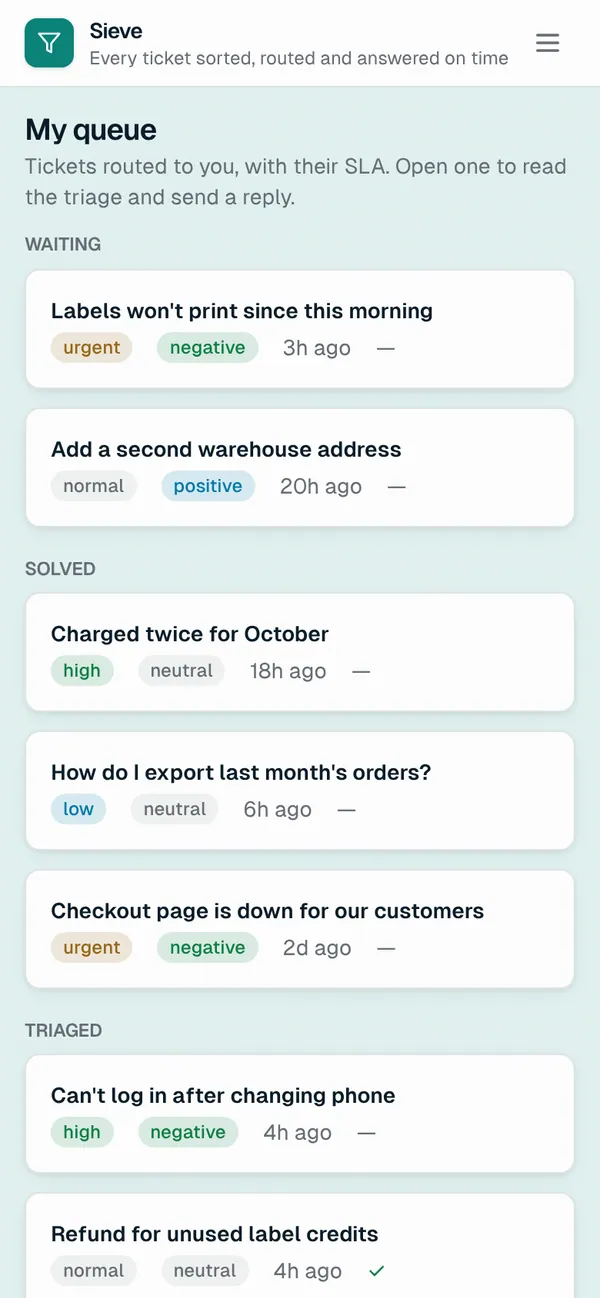Open the "Charged twice for October" ticket

[300, 652]
